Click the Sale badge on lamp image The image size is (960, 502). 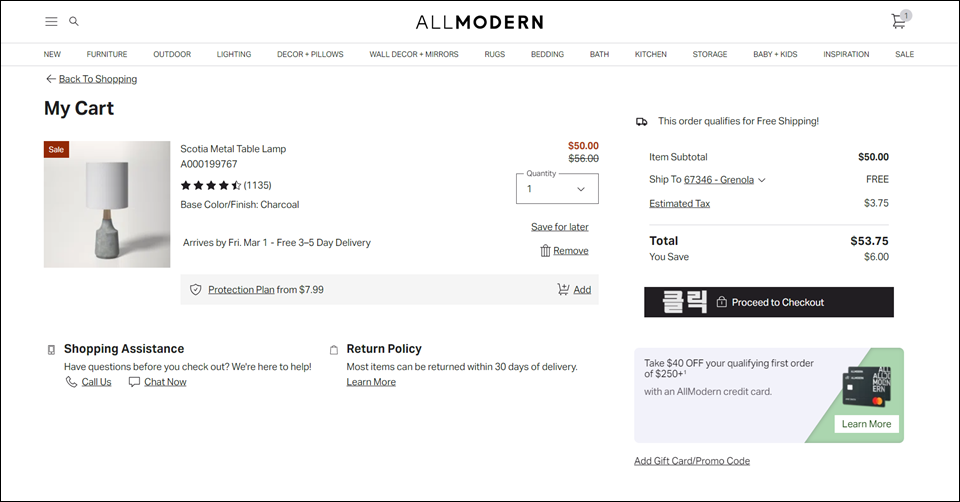point(56,149)
